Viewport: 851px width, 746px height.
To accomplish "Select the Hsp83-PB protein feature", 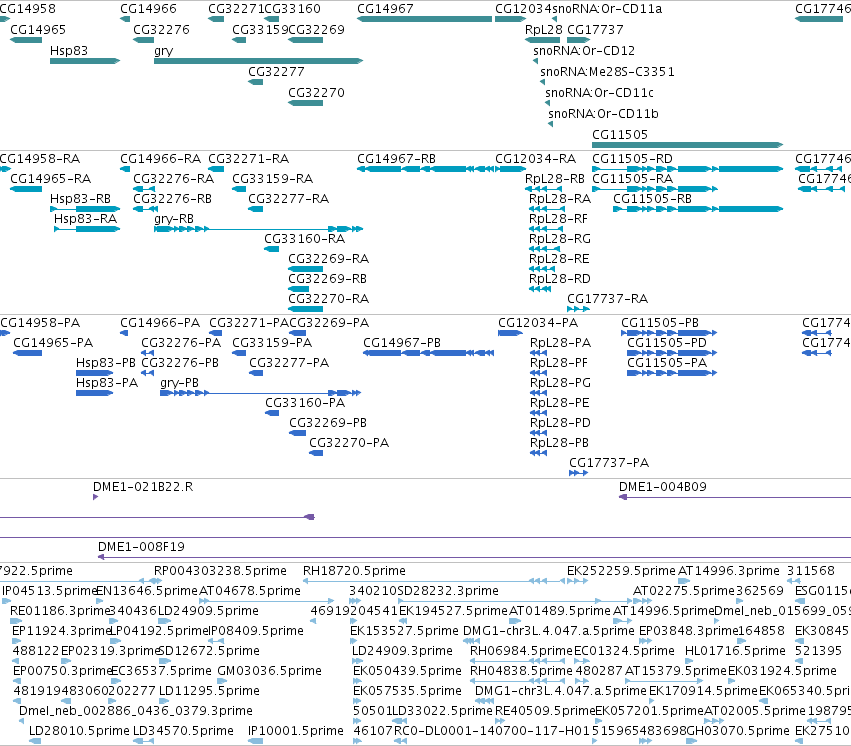I will tap(94, 373).
